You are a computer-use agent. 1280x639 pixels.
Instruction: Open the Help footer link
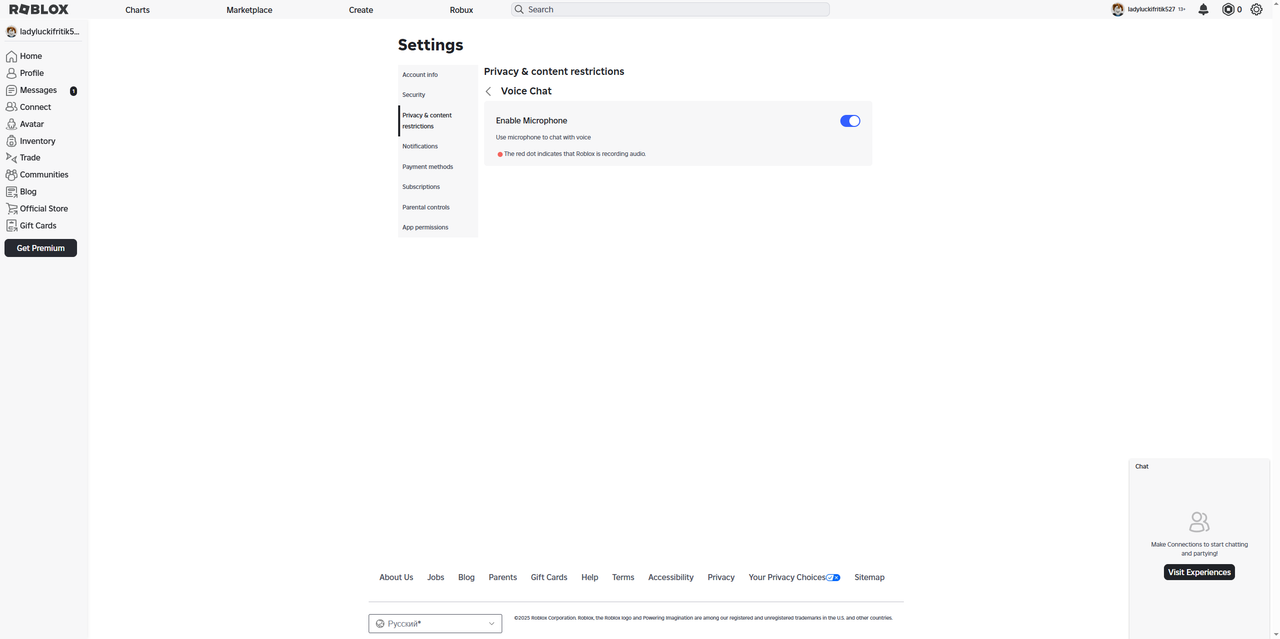(x=590, y=577)
